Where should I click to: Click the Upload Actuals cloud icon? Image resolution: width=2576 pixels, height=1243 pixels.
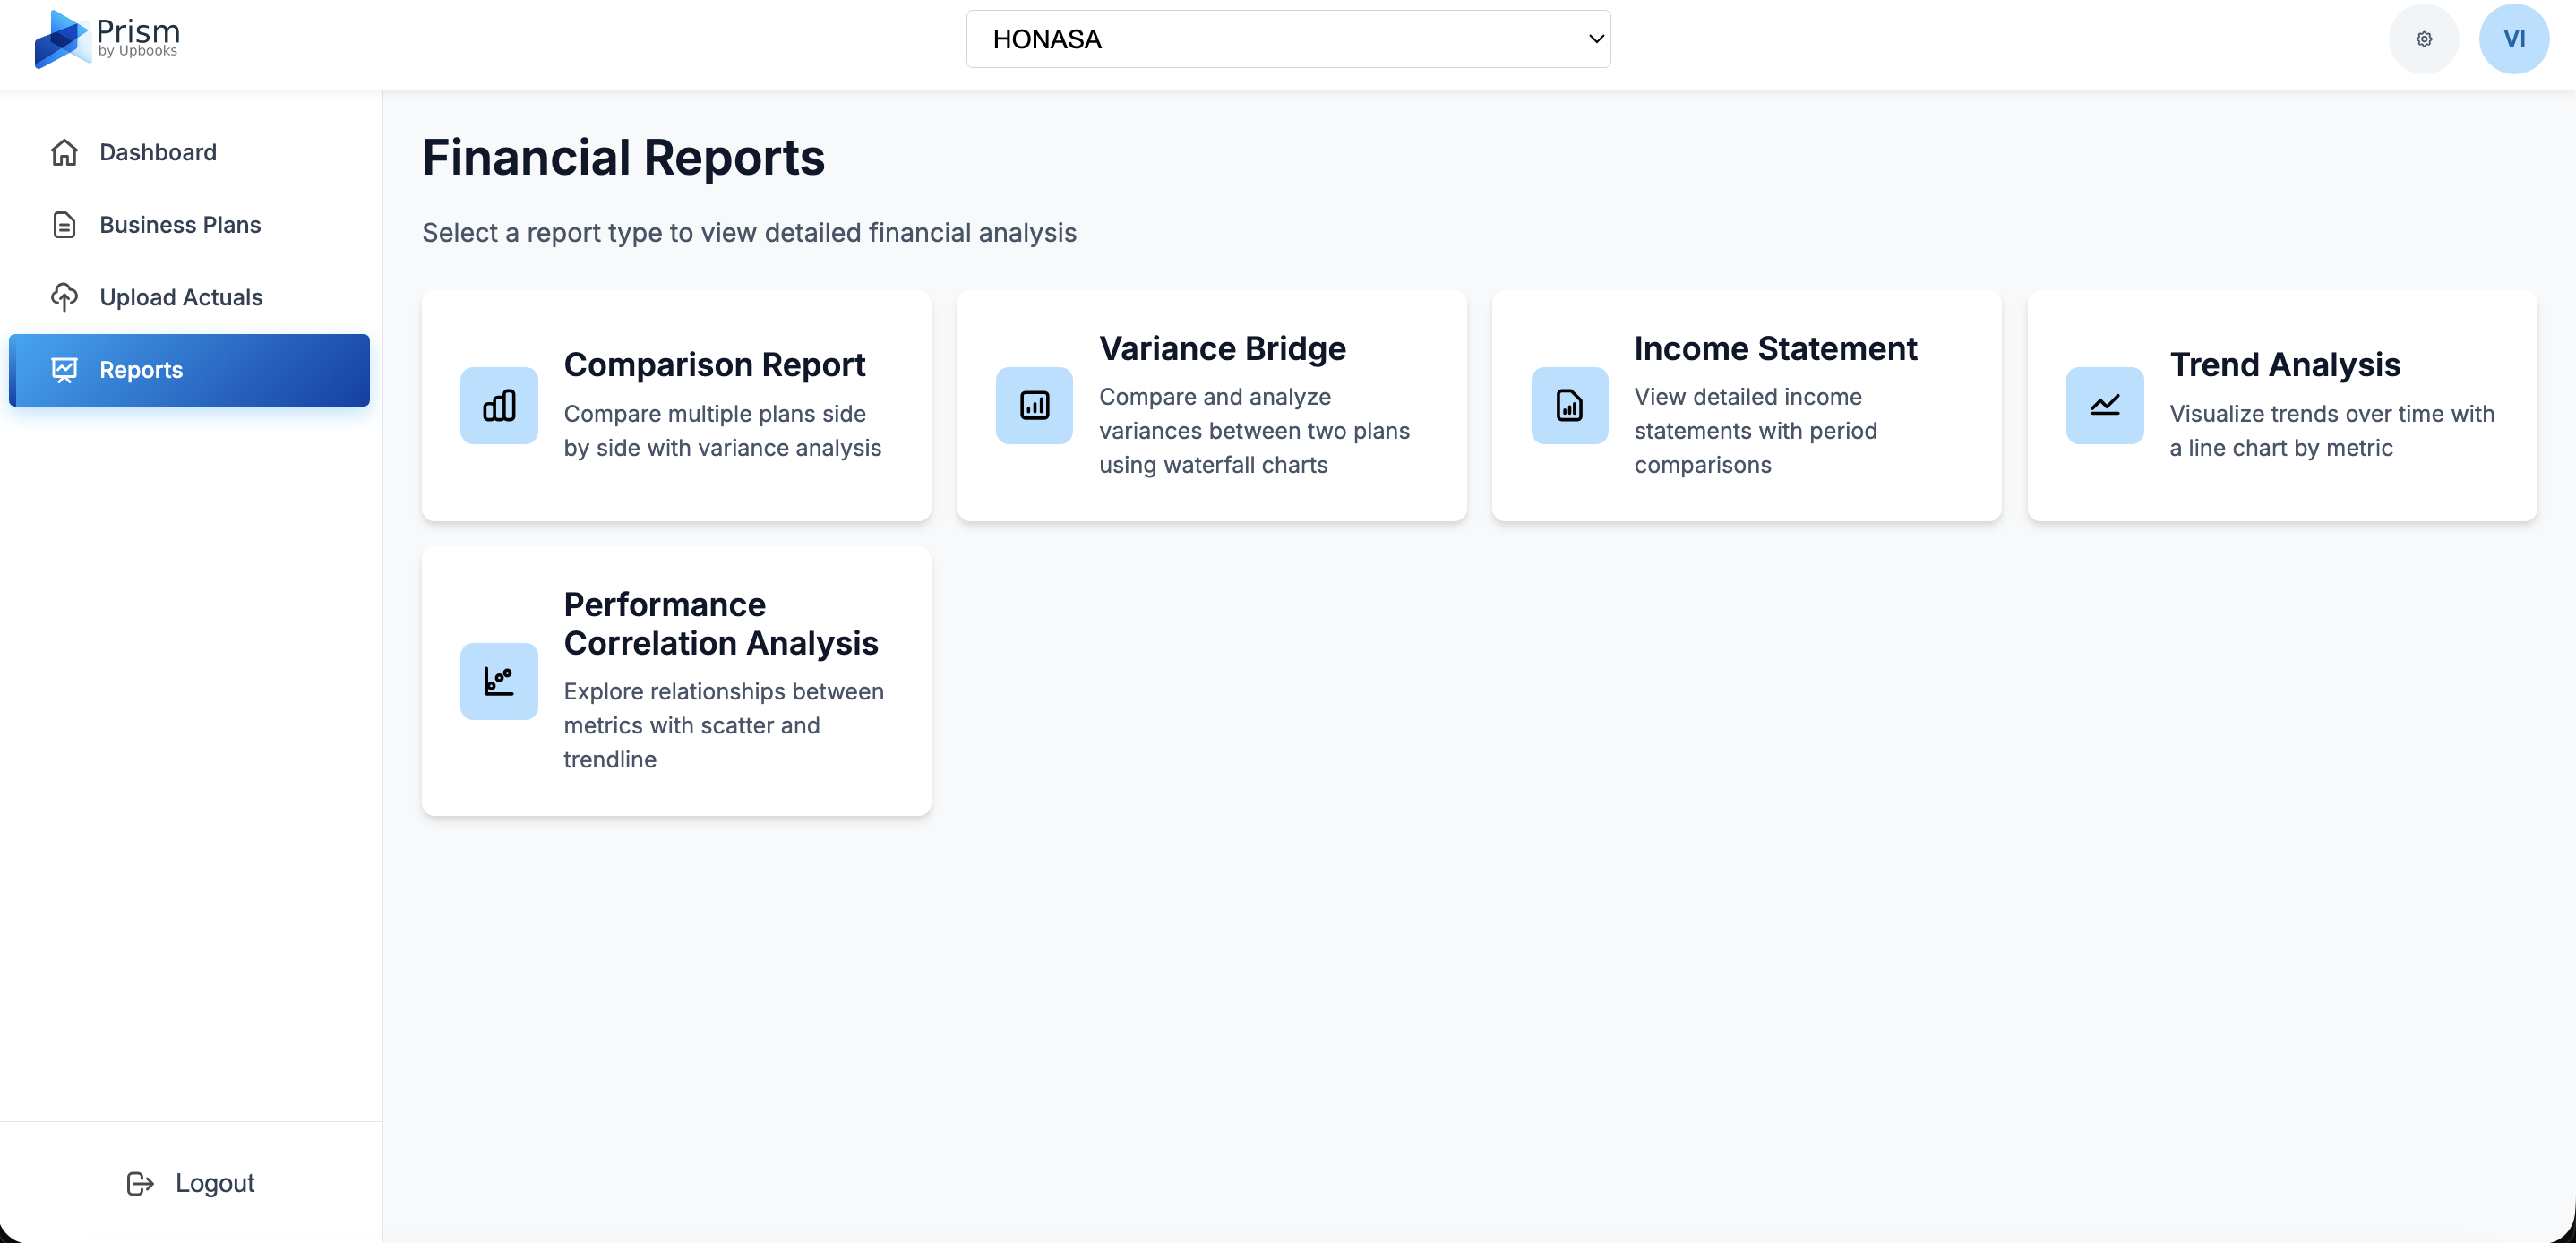click(64, 297)
